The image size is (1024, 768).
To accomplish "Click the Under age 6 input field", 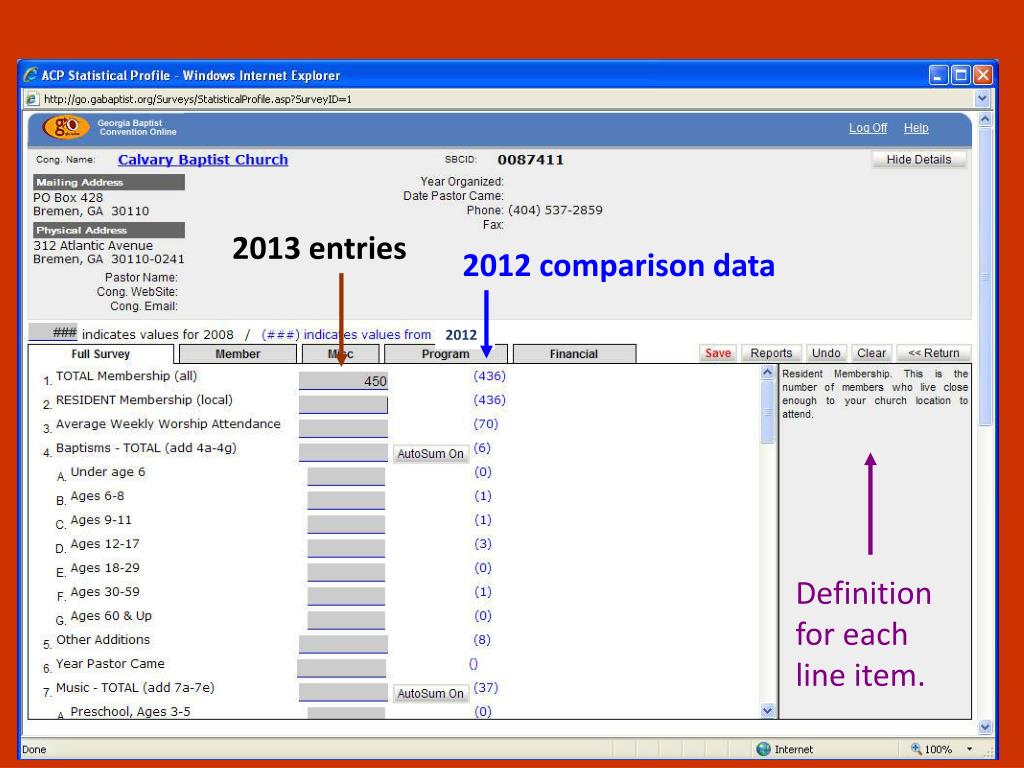I will click(346, 477).
